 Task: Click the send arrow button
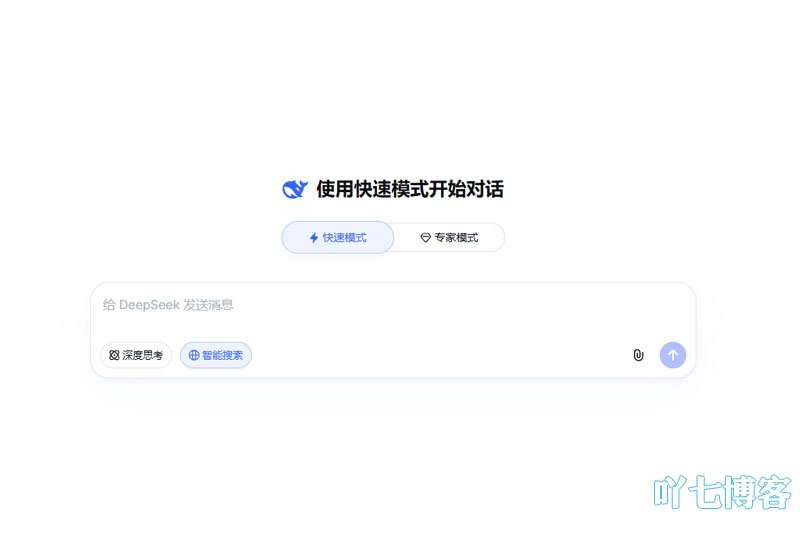(673, 355)
